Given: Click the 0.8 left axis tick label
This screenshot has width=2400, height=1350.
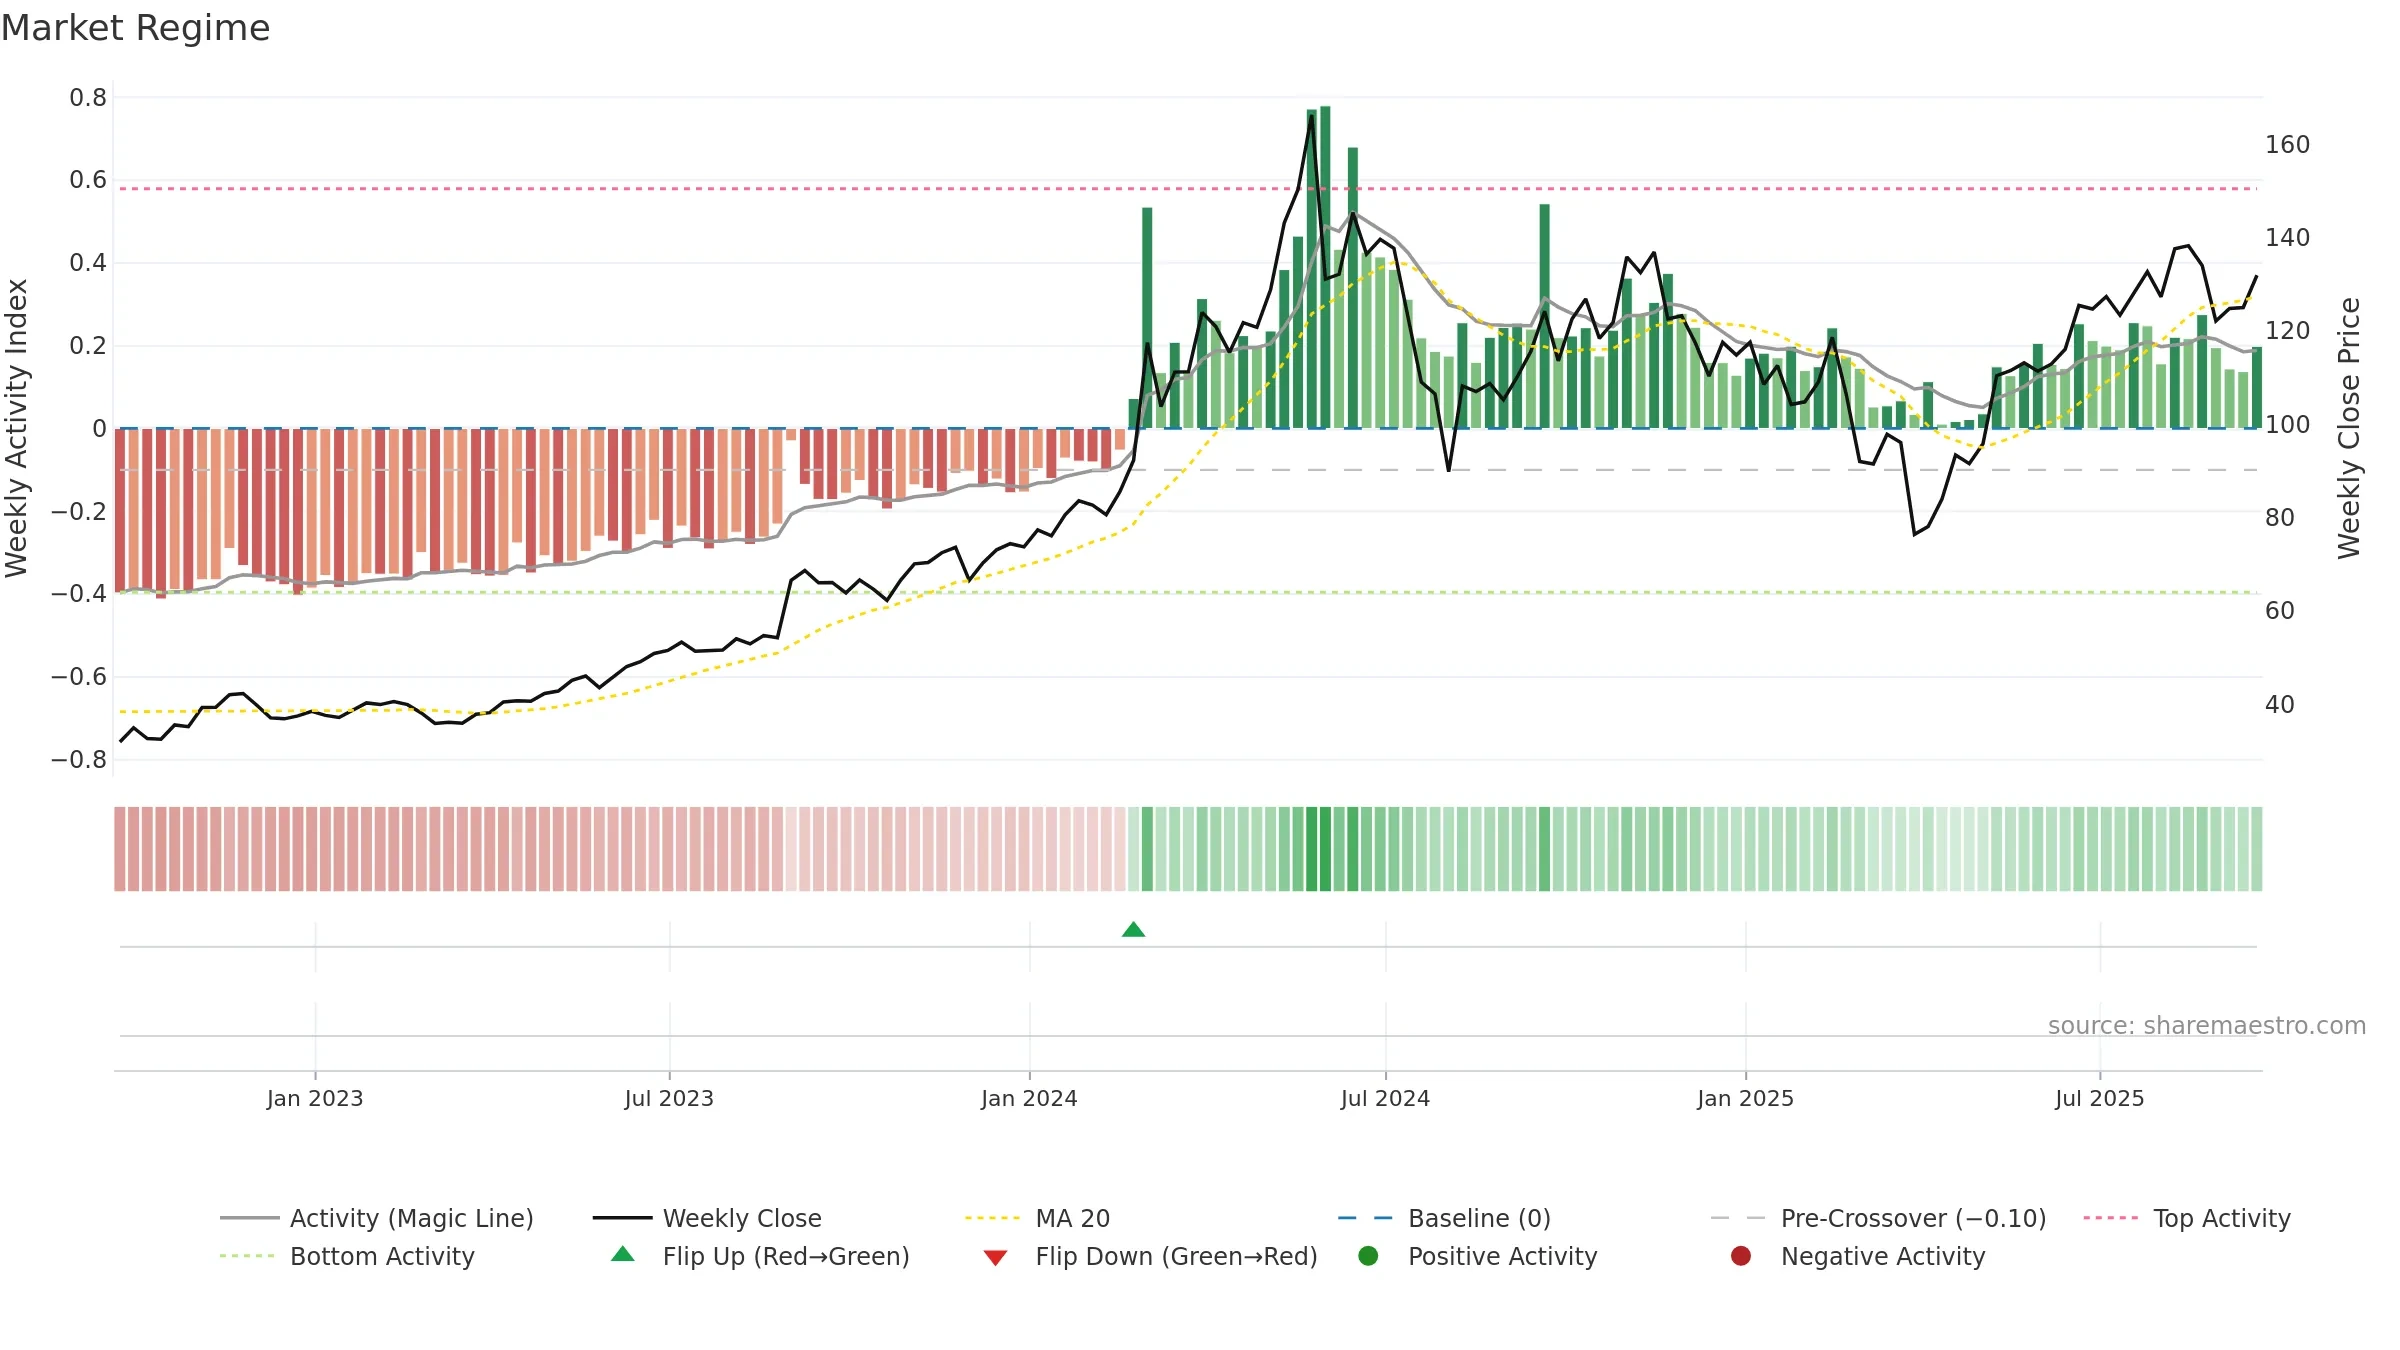Looking at the screenshot, I should click(x=88, y=98).
